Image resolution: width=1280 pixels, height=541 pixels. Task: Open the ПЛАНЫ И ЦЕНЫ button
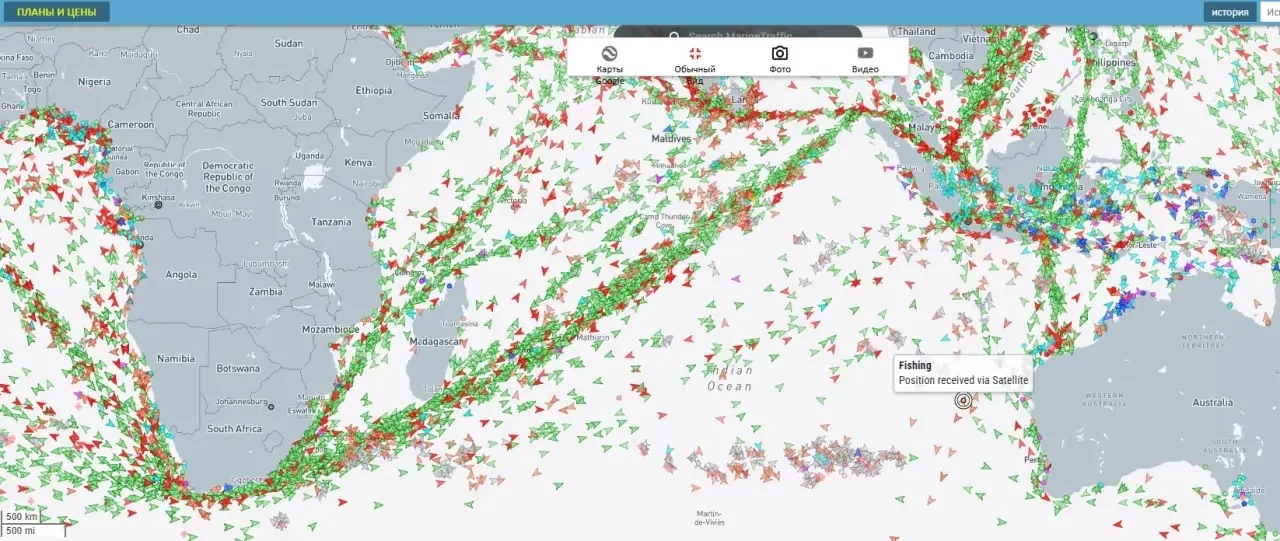pyautogui.click(x=56, y=12)
